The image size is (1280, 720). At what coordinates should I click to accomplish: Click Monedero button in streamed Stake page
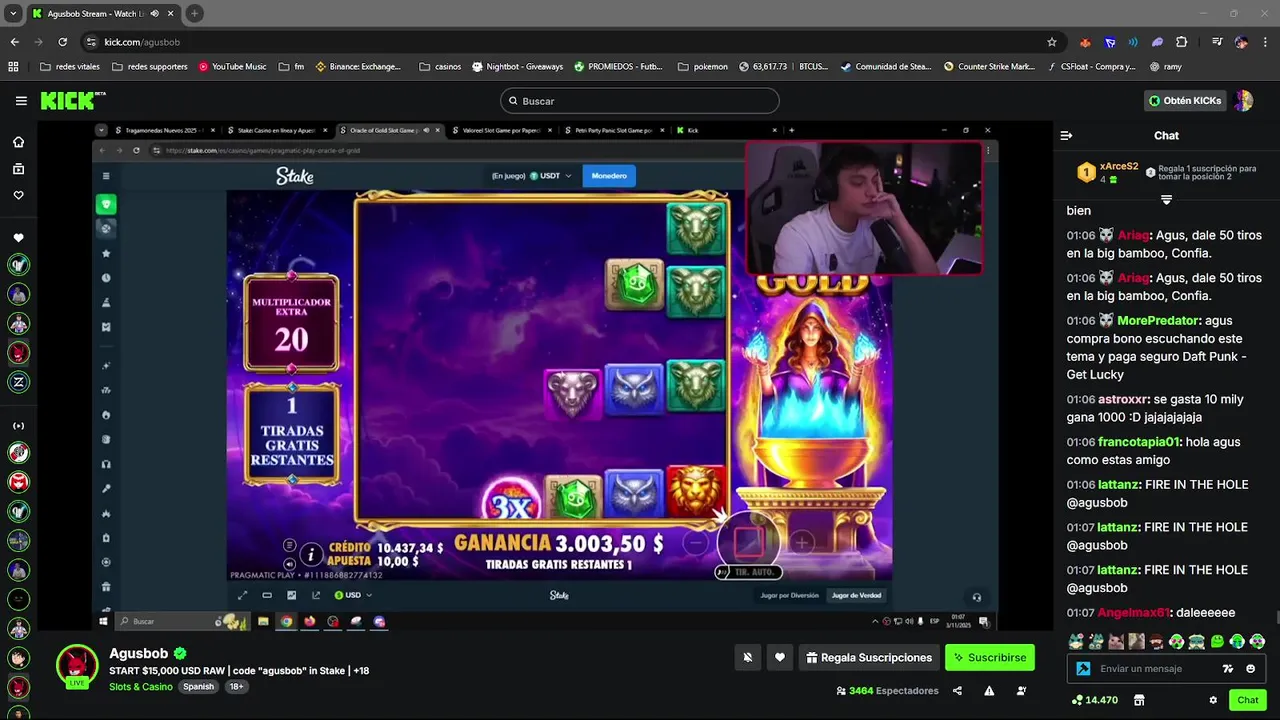pyautogui.click(x=609, y=176)
